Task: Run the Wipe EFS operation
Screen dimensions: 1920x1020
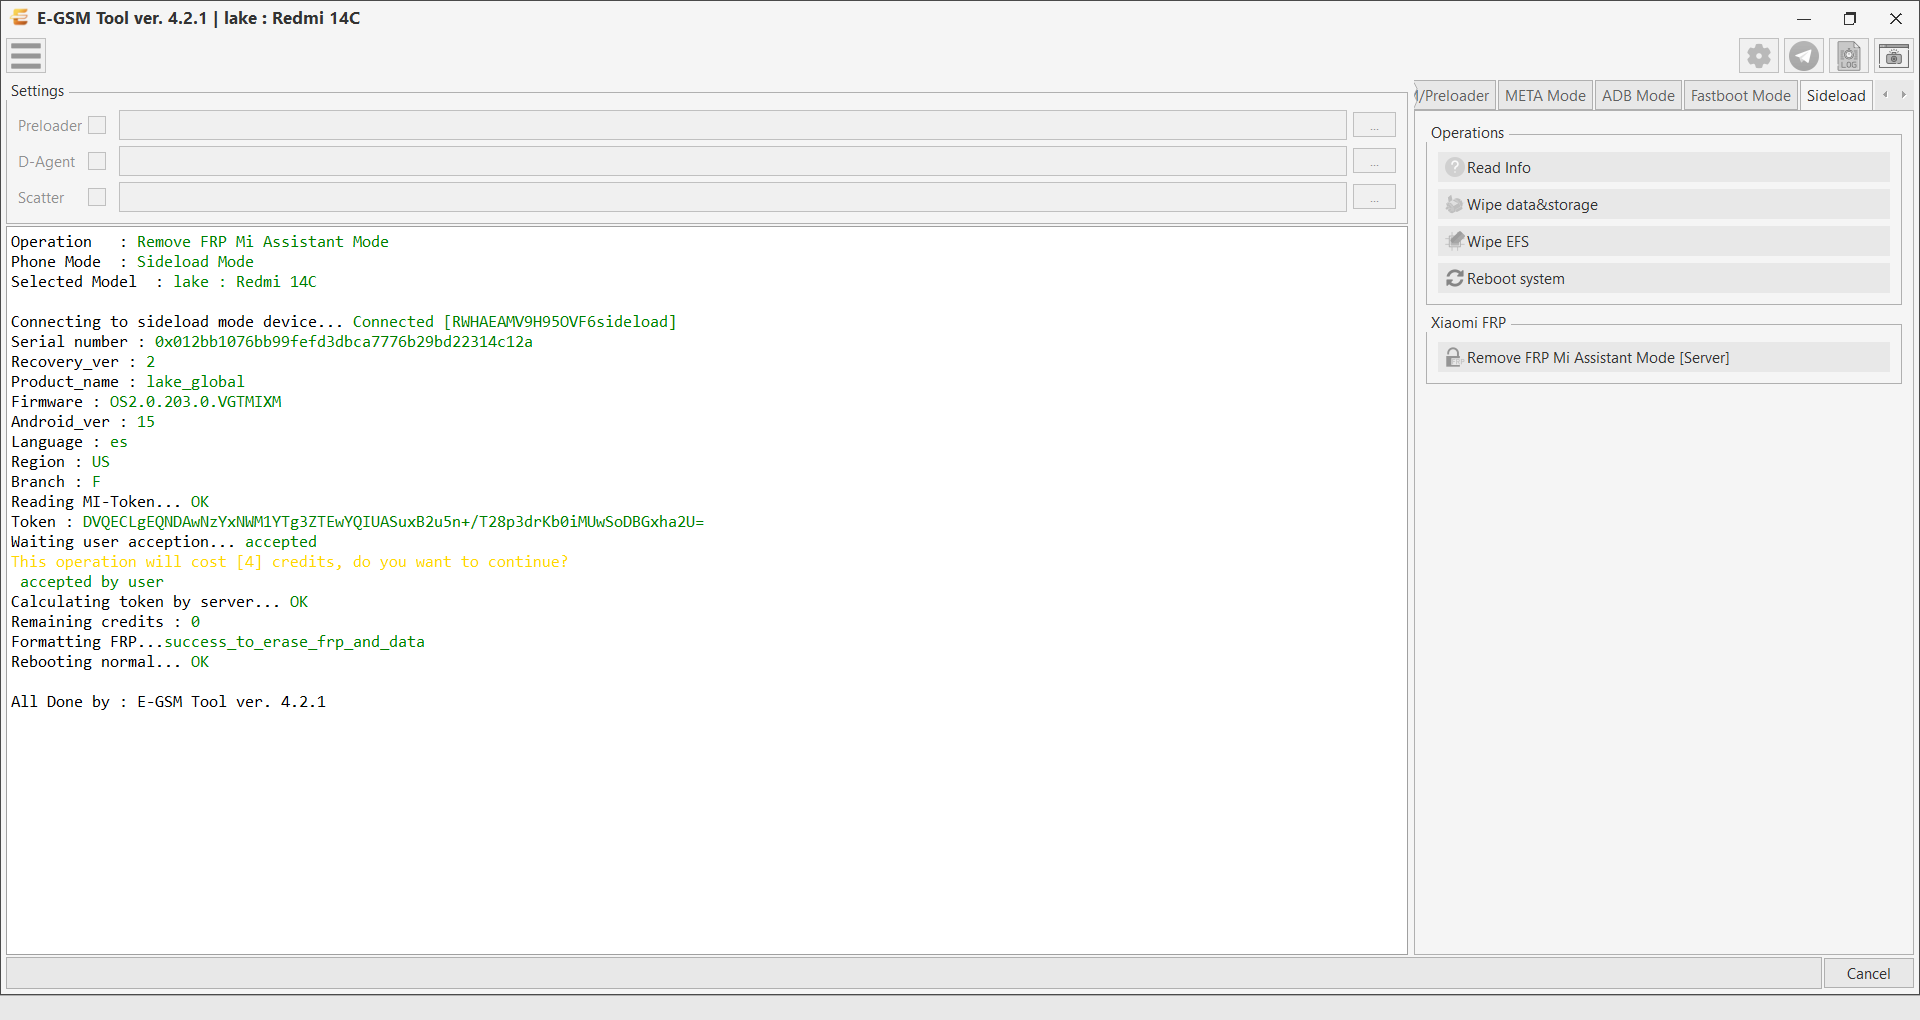Action: [1664, 242]
